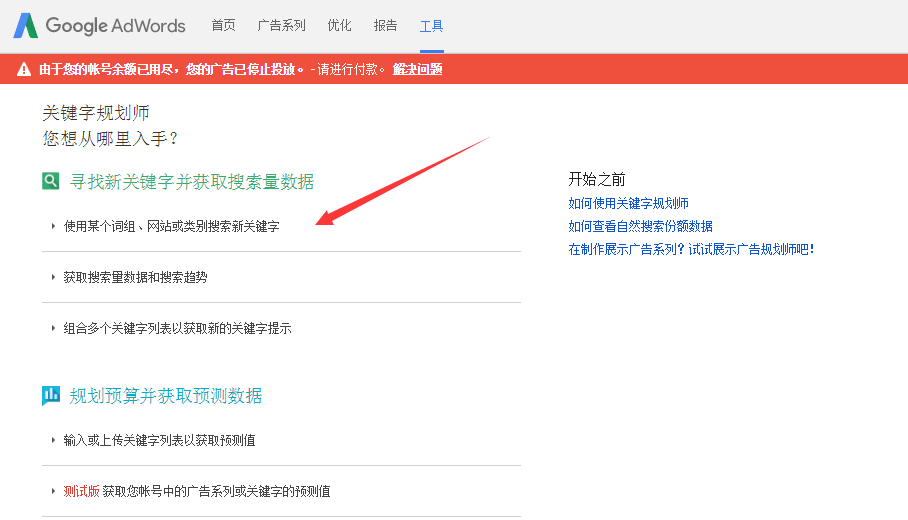Expand 使用某个词组、网站或类别搜索新关键字 arrow
Image resolution: width=908 pixels, height=520 pixels.
[53, 226]
